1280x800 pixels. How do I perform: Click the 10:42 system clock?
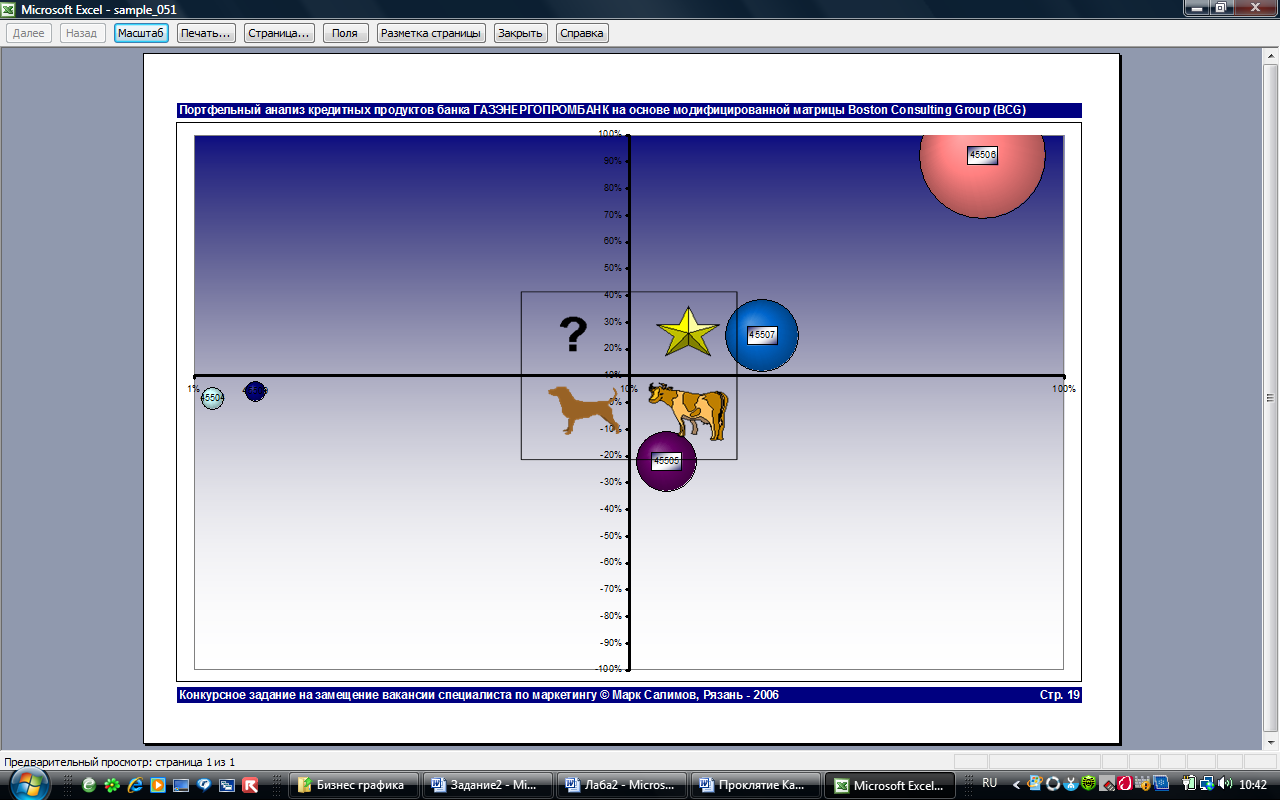tap(1253, 784)
